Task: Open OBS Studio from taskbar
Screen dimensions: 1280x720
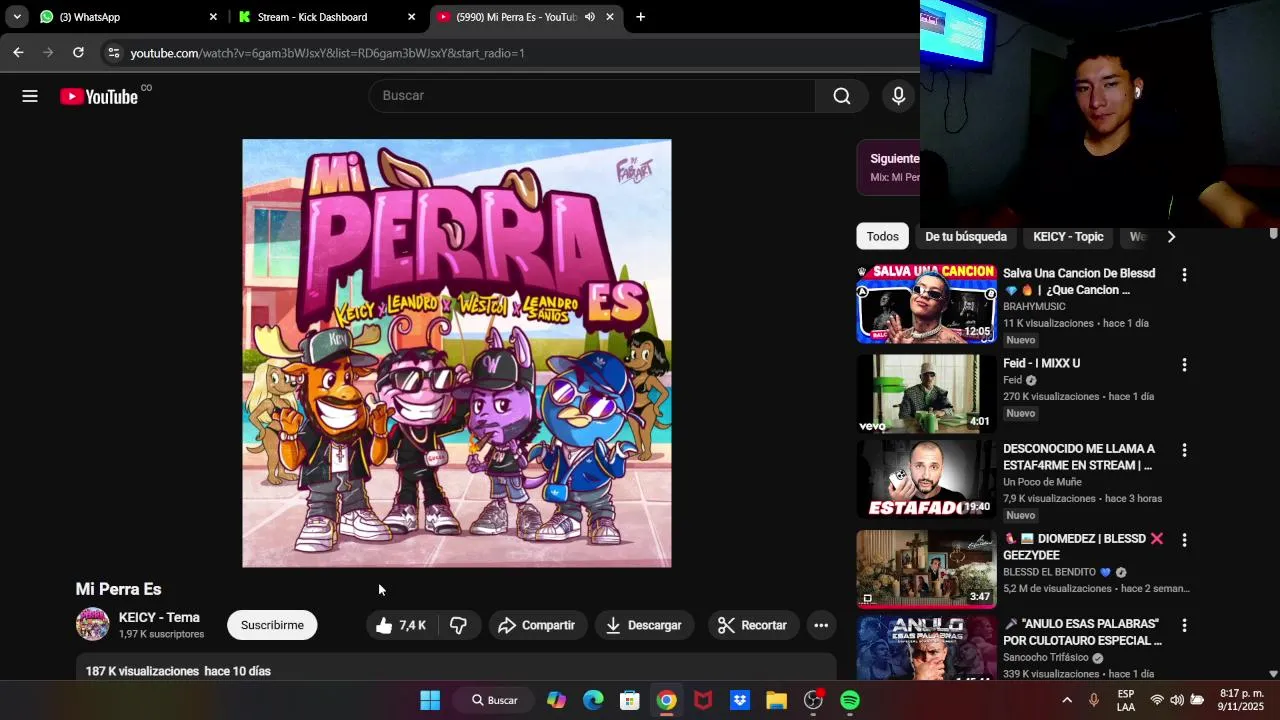Action: tap(813, 700)
